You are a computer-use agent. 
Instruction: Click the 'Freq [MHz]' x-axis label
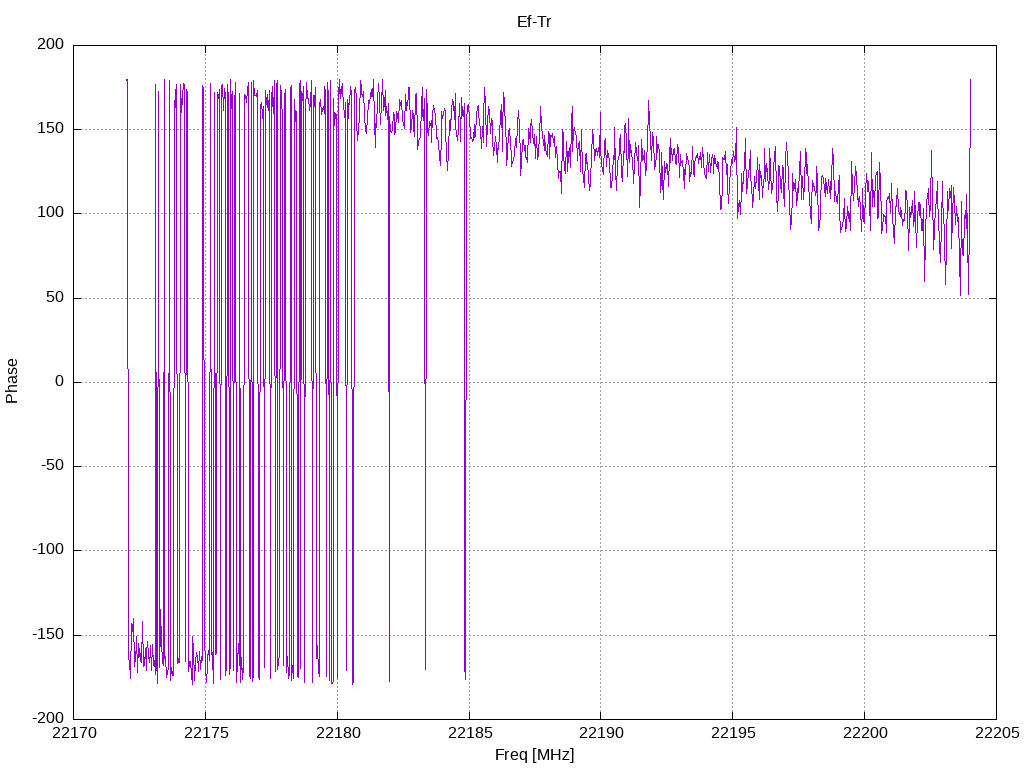(534, 754)
